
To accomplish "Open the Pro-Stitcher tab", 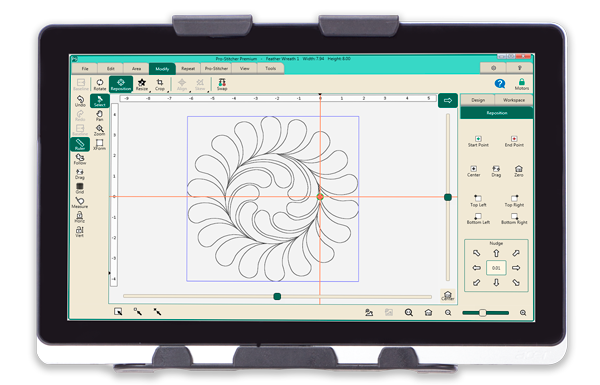I will 217,69.
